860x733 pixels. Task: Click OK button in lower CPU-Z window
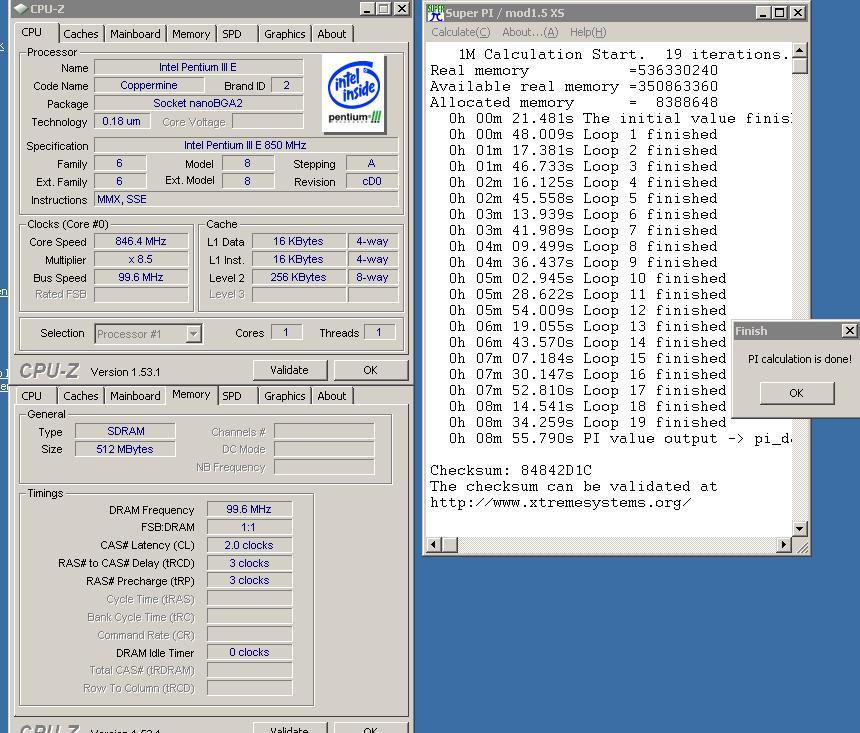click(x=370, y=729)
